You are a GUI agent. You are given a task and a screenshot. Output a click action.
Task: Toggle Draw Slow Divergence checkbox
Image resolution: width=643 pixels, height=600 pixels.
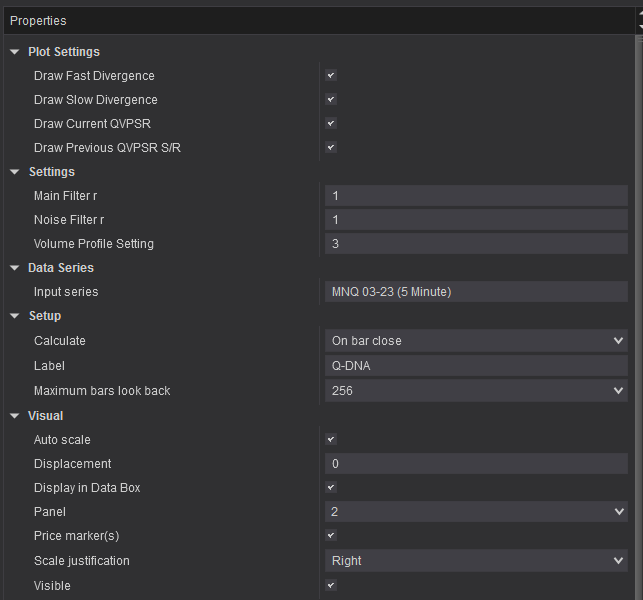click(x=331, y=99)
